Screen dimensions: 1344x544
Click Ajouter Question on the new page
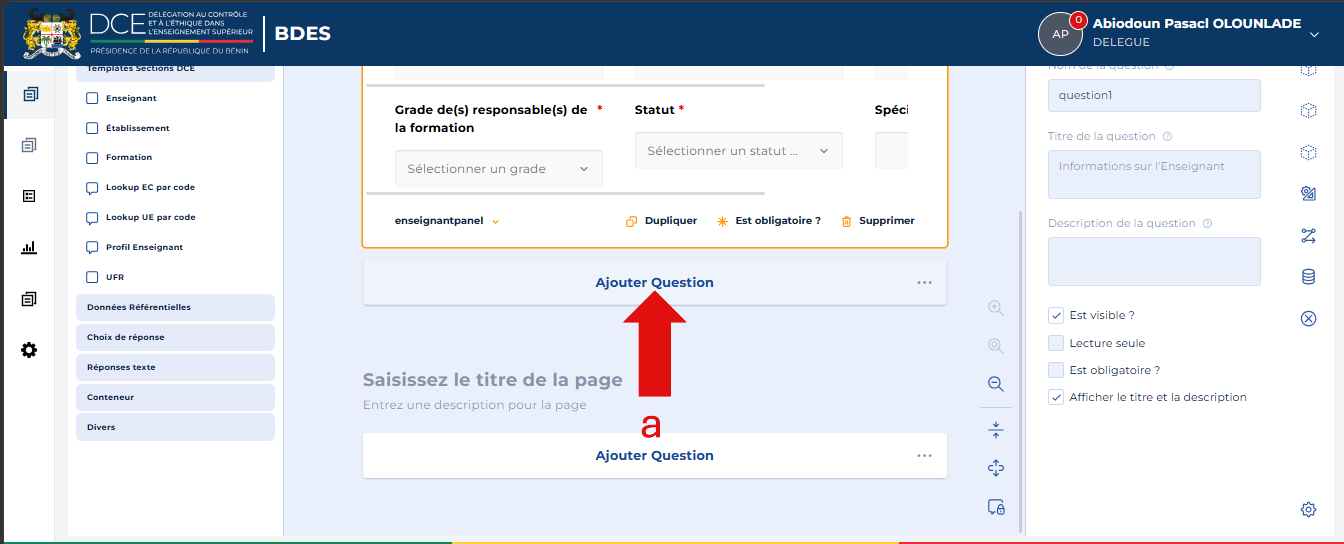(654, 456)
